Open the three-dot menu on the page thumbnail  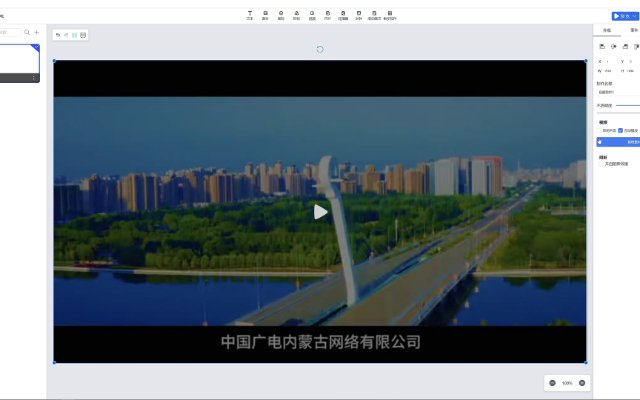tap(33, 78)
